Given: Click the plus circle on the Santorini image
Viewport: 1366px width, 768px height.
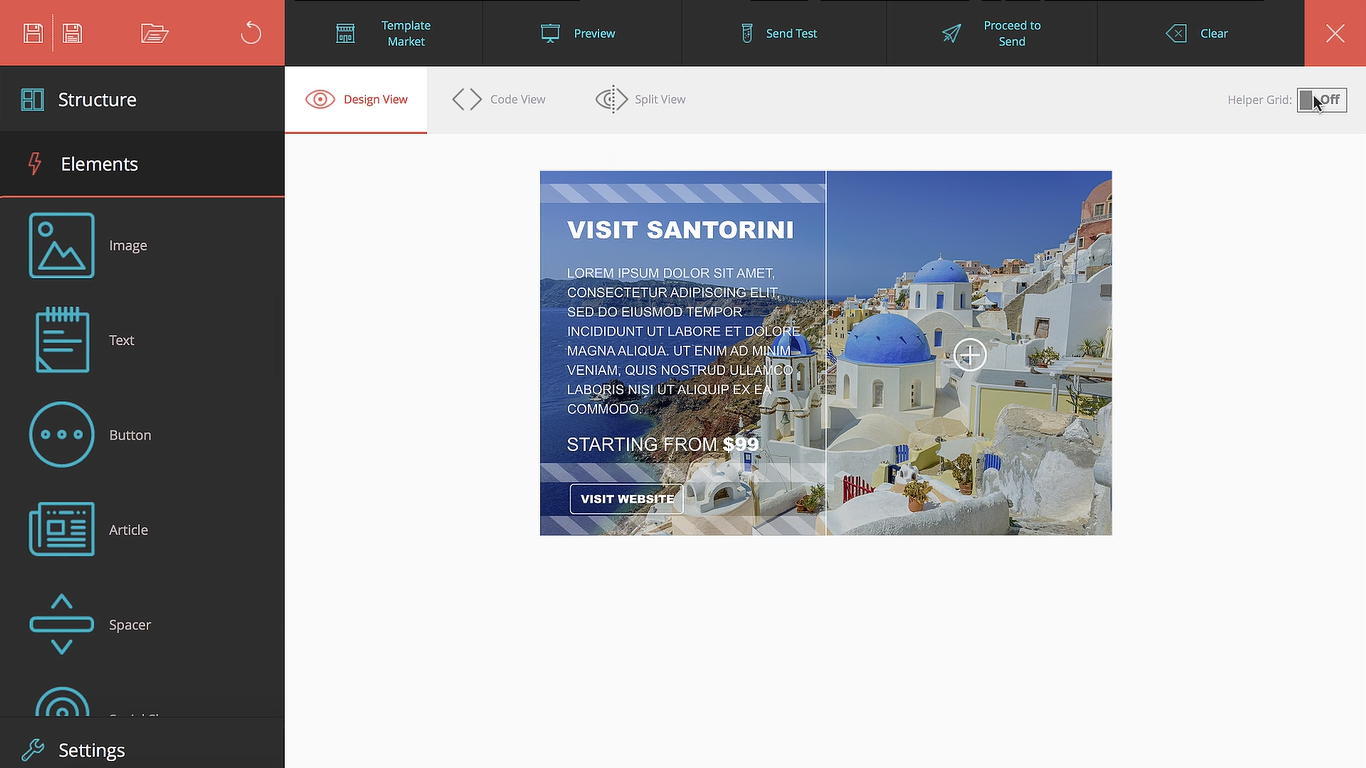Looking at the screenshot, I should (969, 355).
